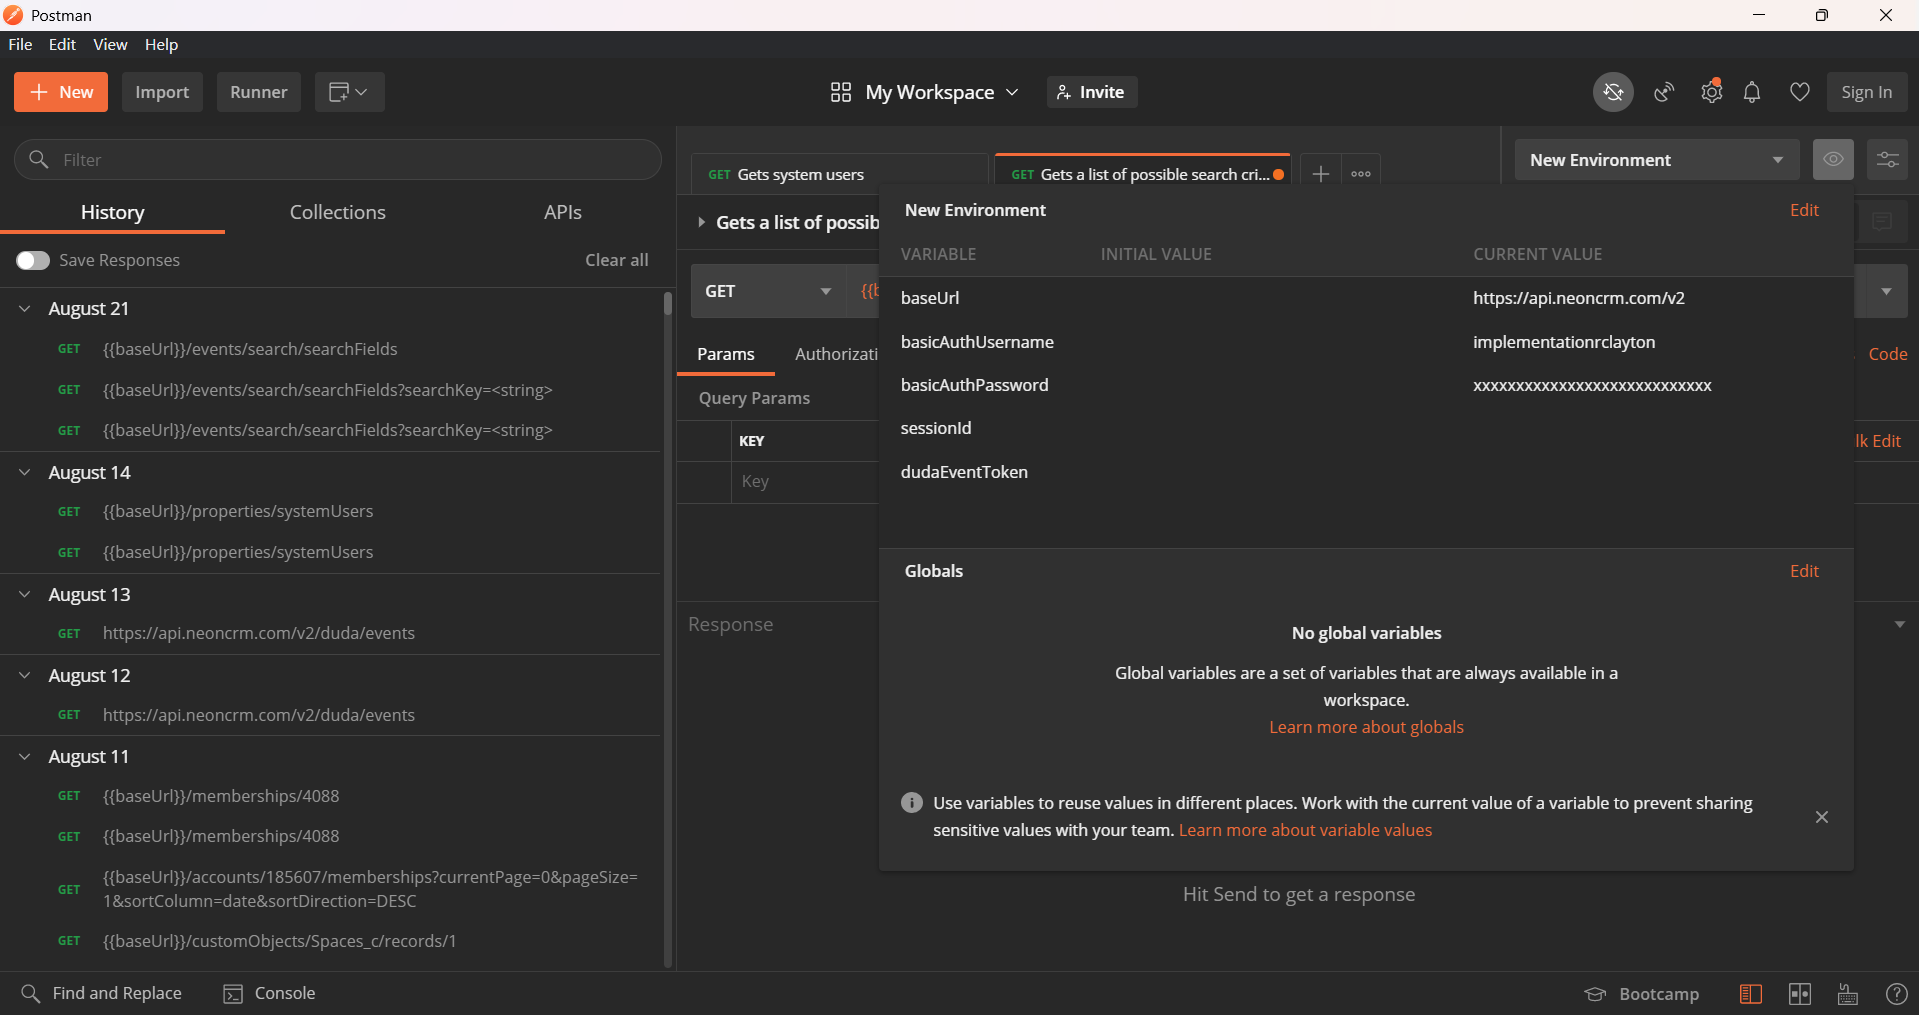This screenshot has width=1919, height=1015.
Task: Open Postman settings gear icon
Action: tap(1712, 92)
